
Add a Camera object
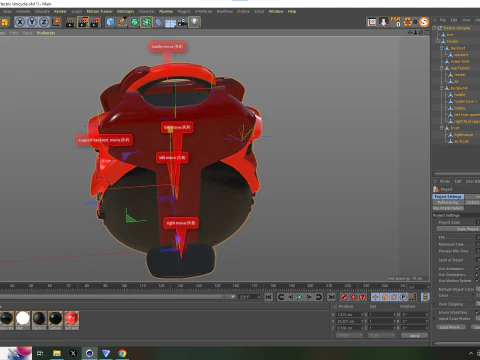(x=182, y=22)
